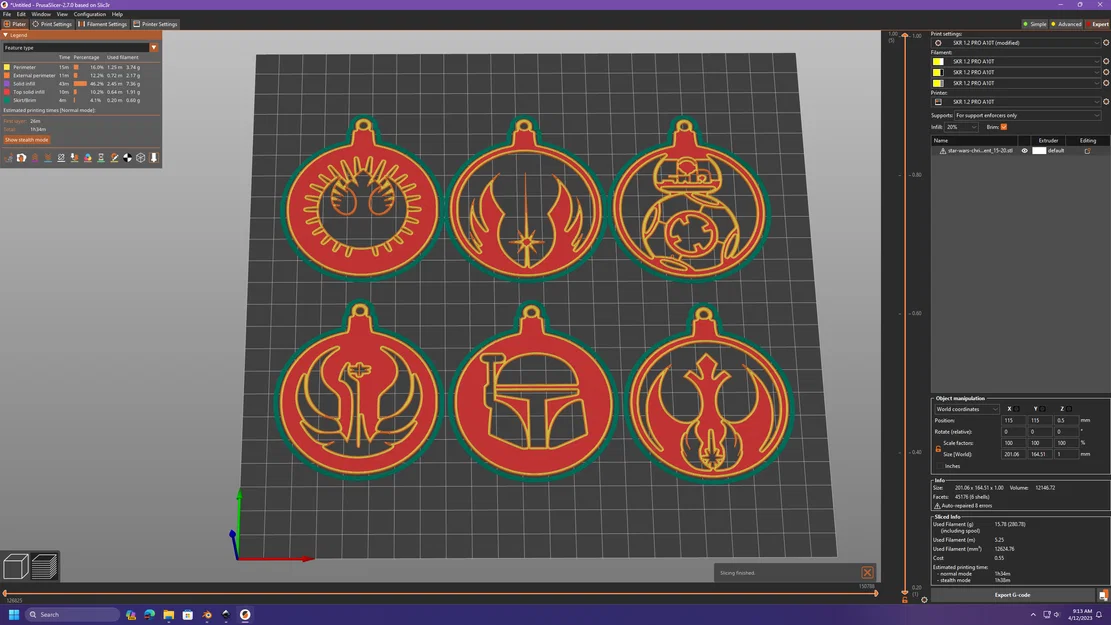
Task: Open Windows taskbar Search box
Action: coord(73,614)
